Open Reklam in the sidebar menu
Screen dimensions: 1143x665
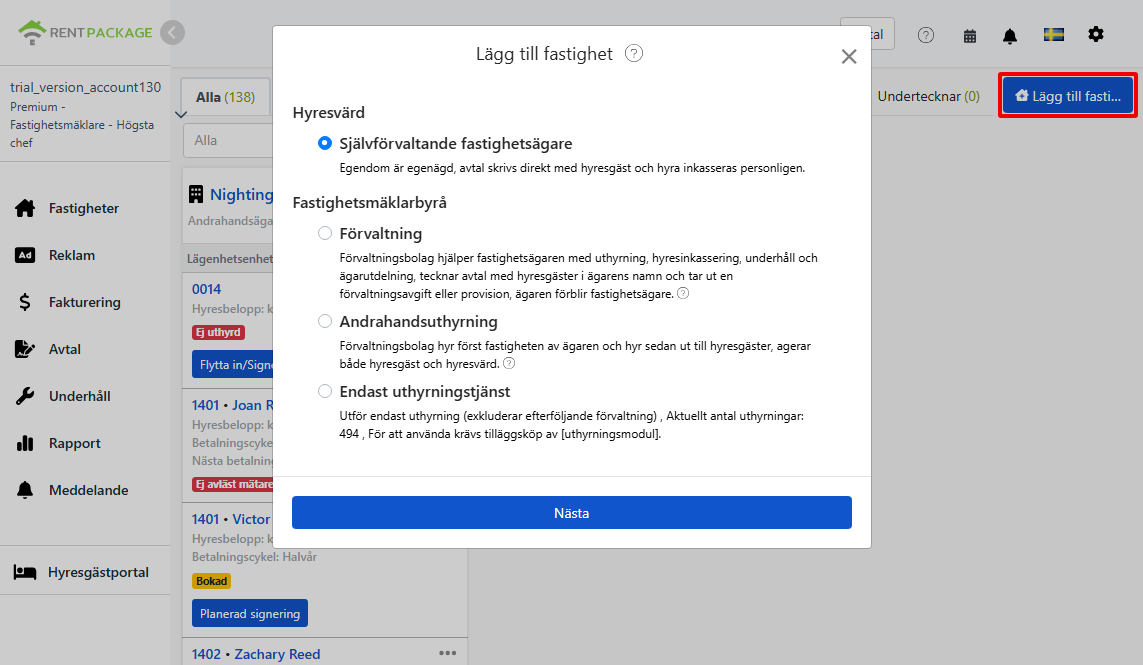[x=72, y=255]
